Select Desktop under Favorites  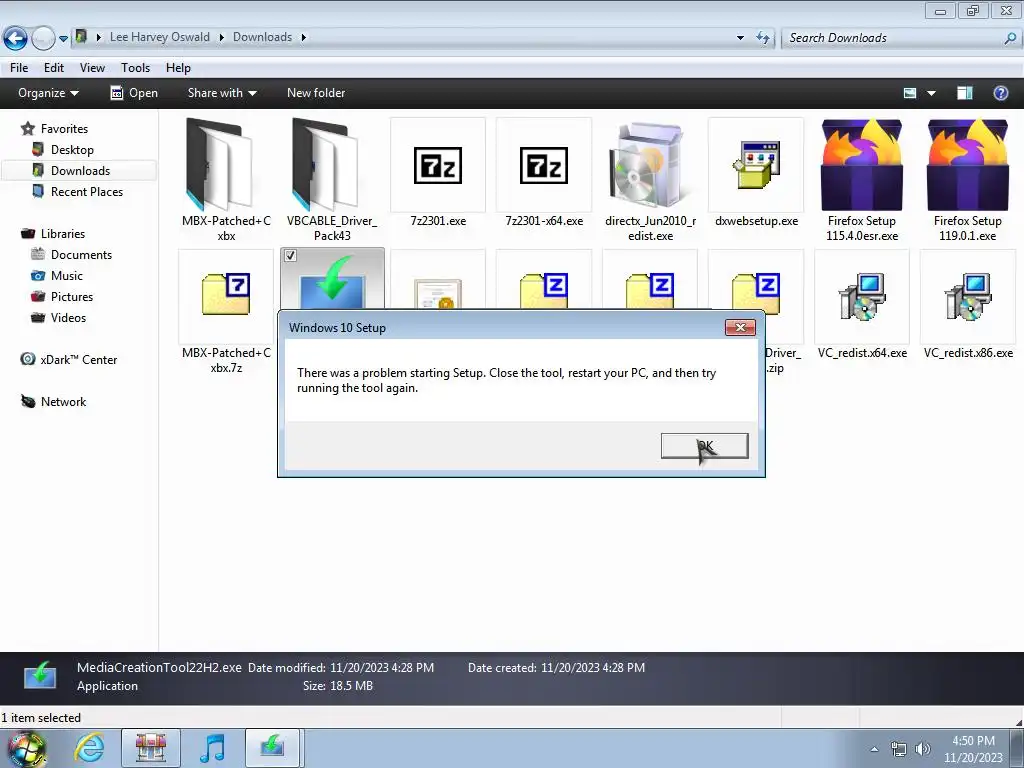coord(72,150)
